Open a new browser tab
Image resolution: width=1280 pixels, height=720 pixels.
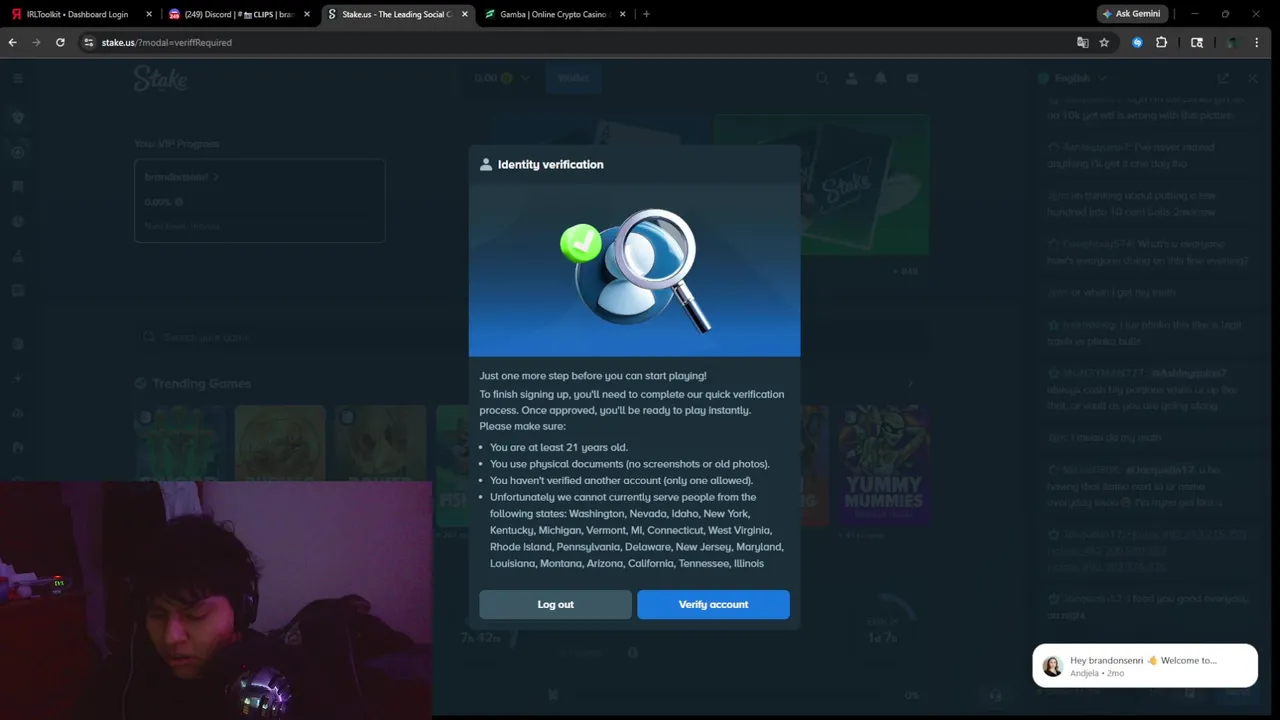tap(646, 14)
